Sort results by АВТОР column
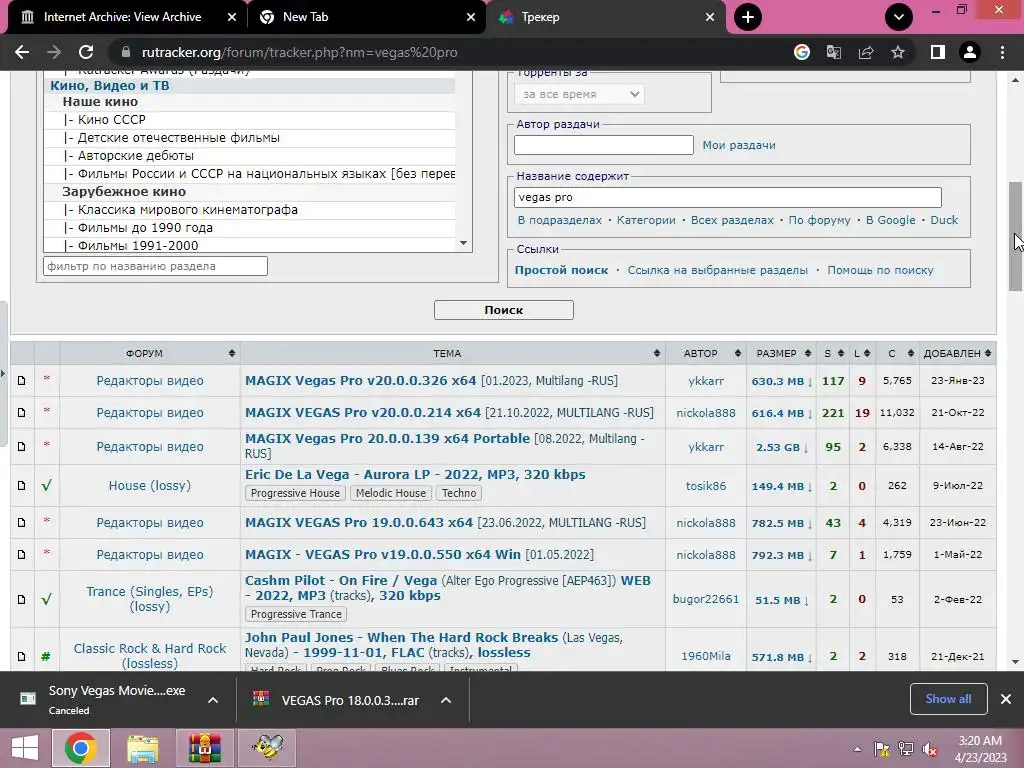The image size is (1024, 768). (x=706, y=353)
